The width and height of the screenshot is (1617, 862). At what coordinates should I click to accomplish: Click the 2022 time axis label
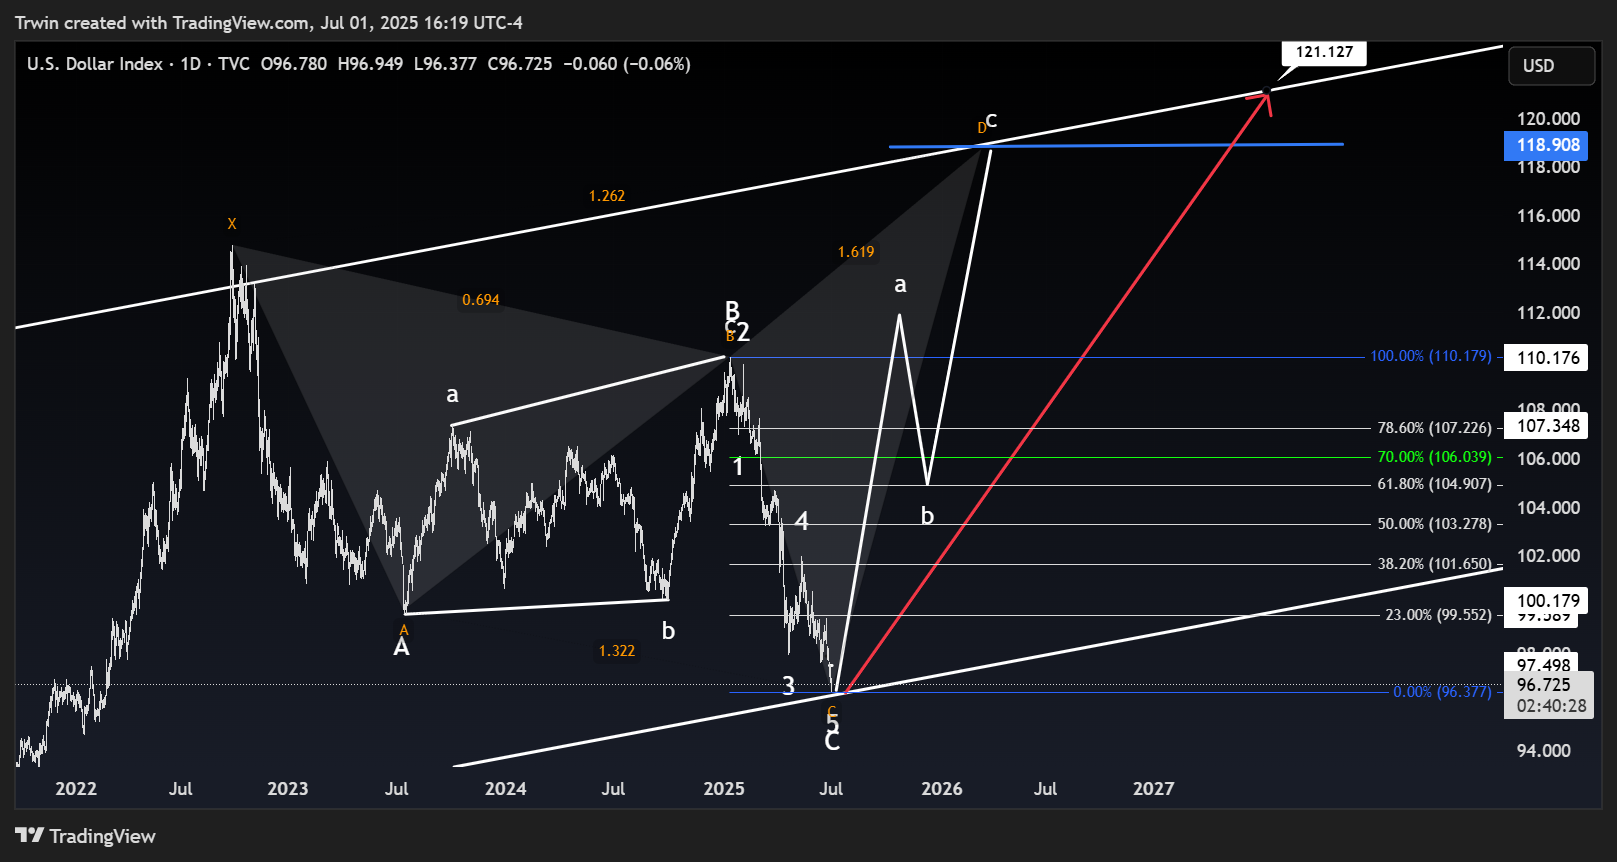point(76,789)
